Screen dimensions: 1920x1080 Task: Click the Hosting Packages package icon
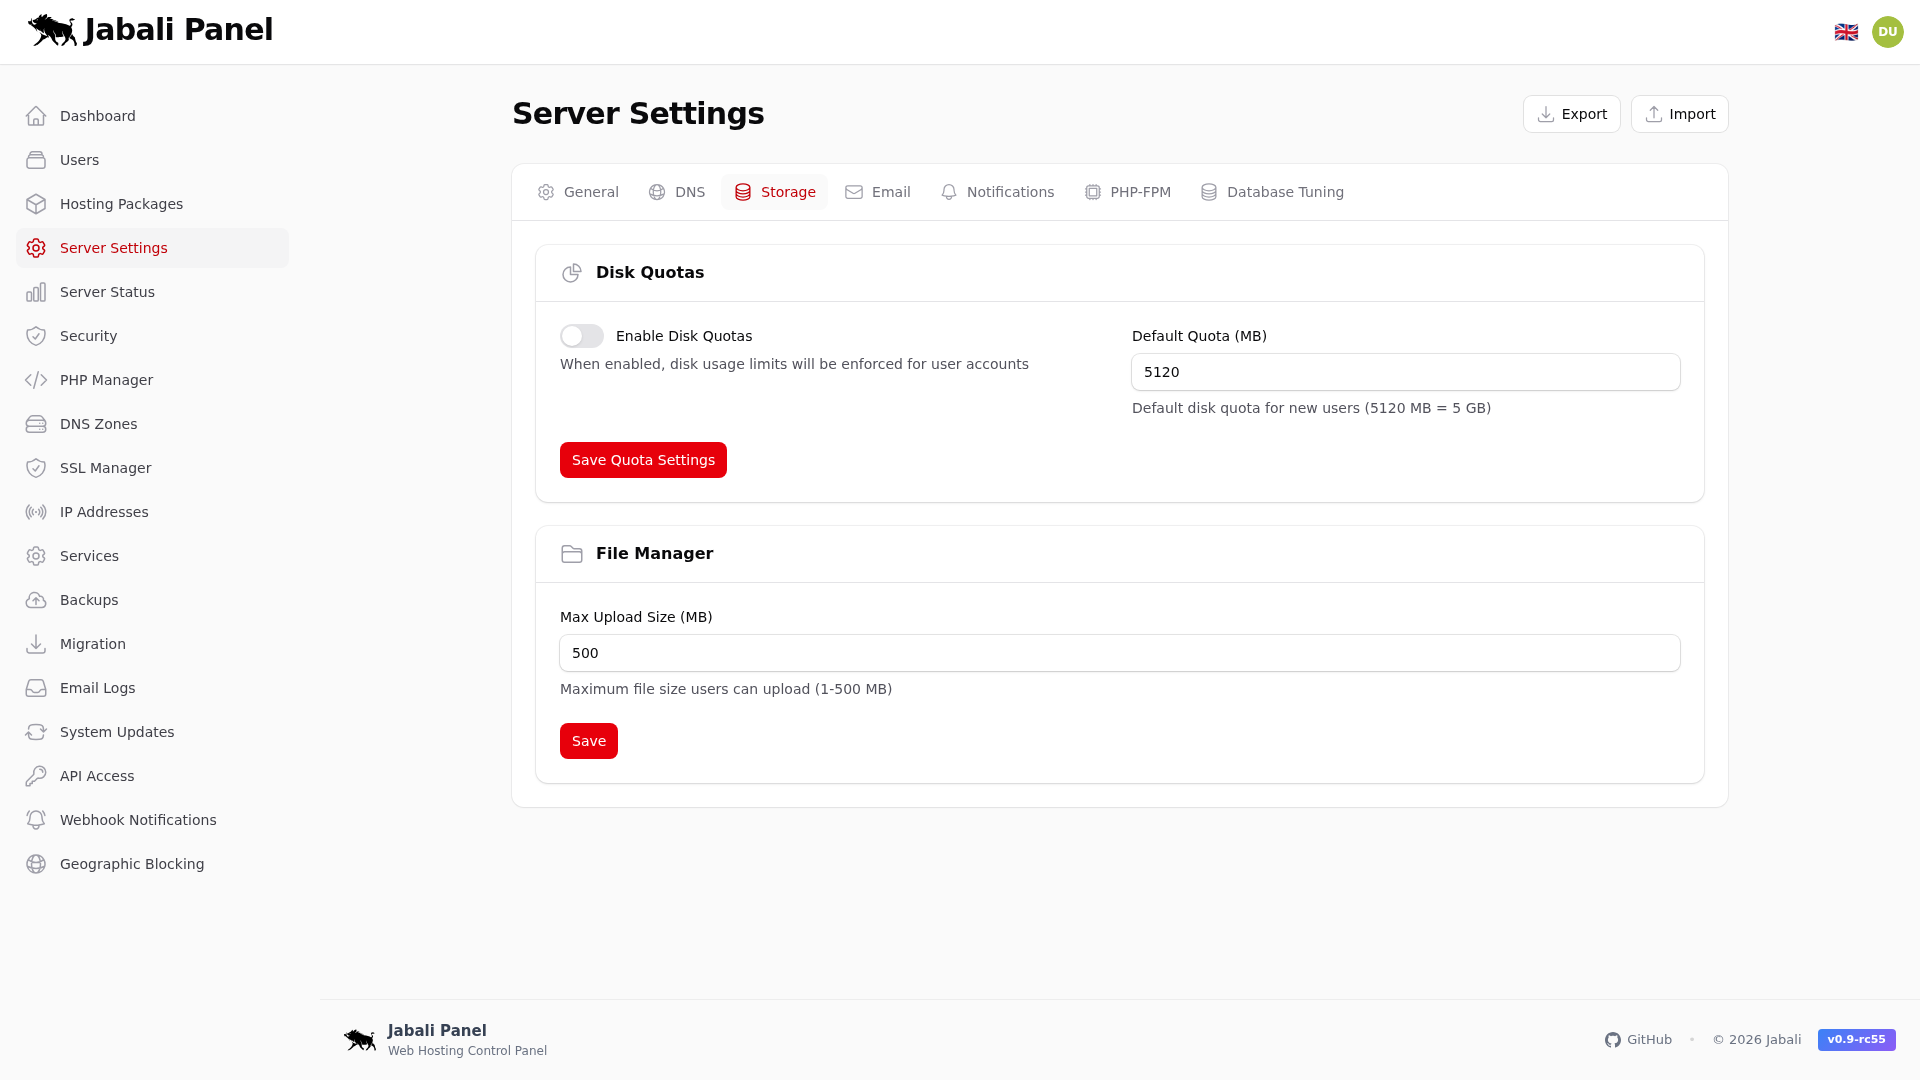[x=36, y=203]
